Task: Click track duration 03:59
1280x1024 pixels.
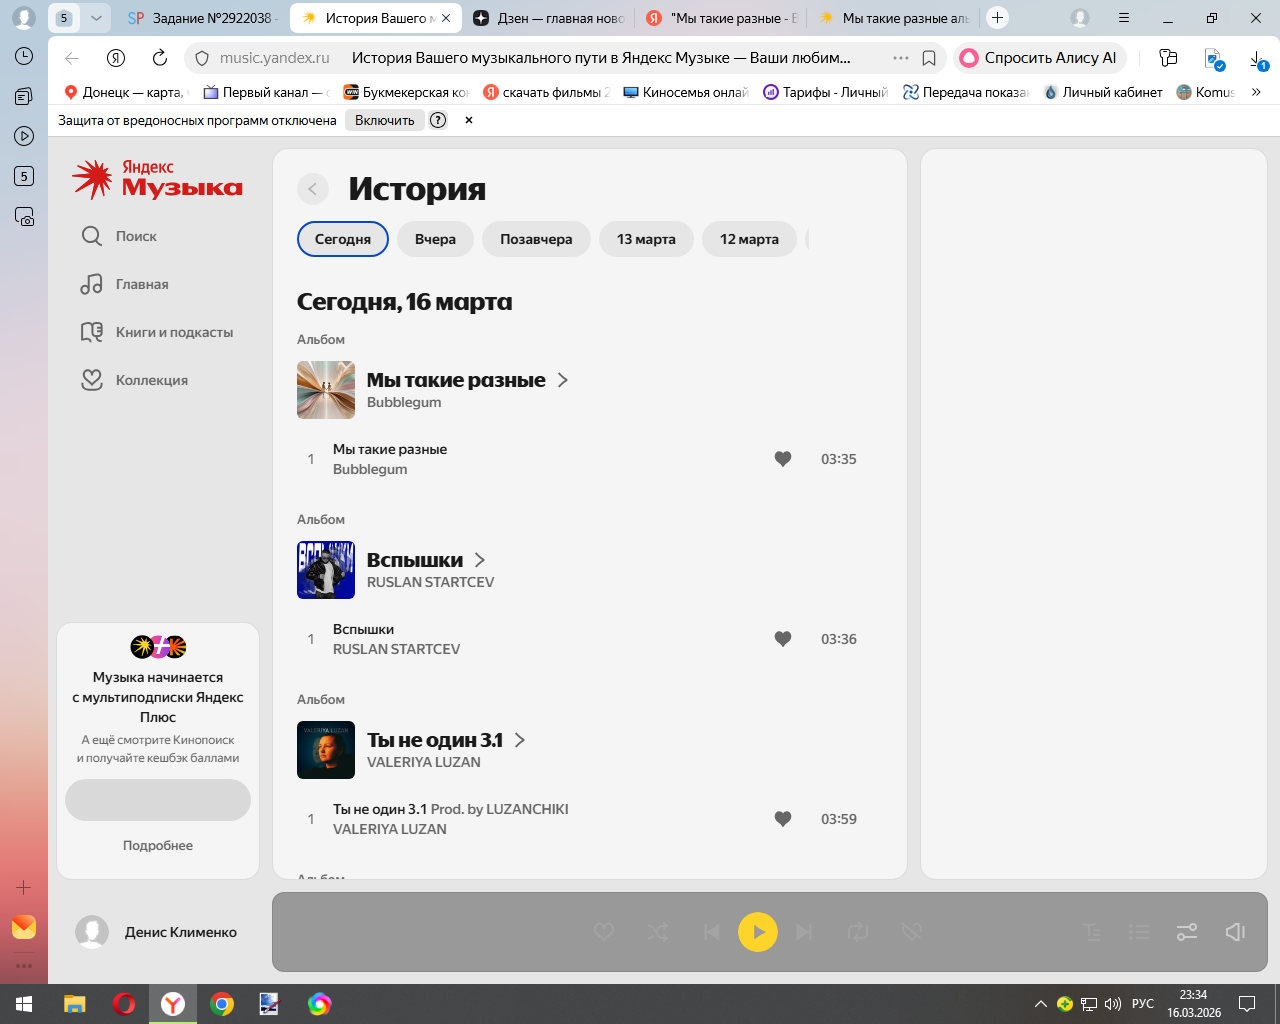Action: point(839,819)
